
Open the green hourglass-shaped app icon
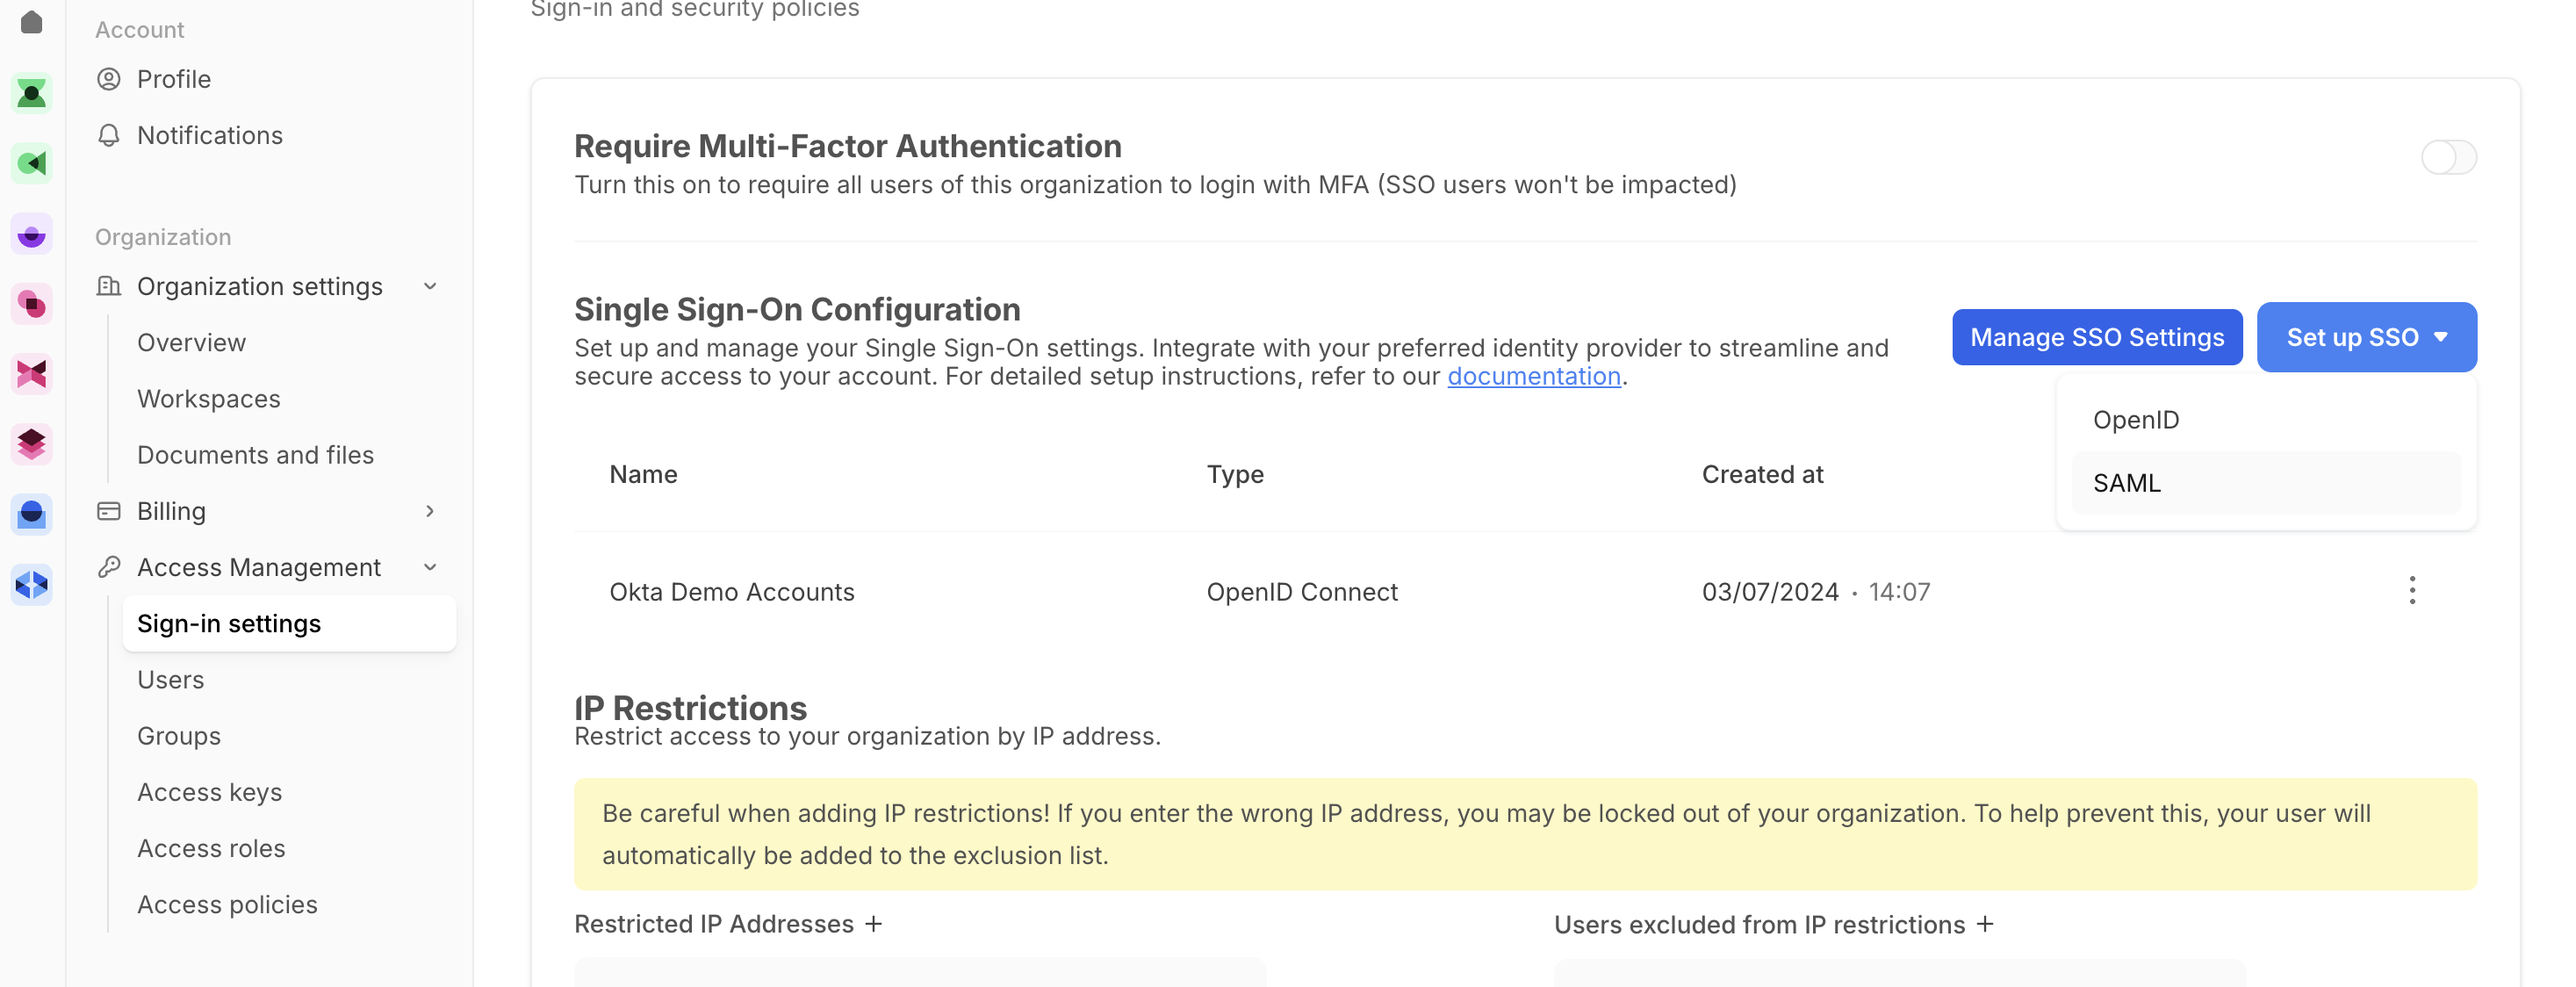point(32,94)
